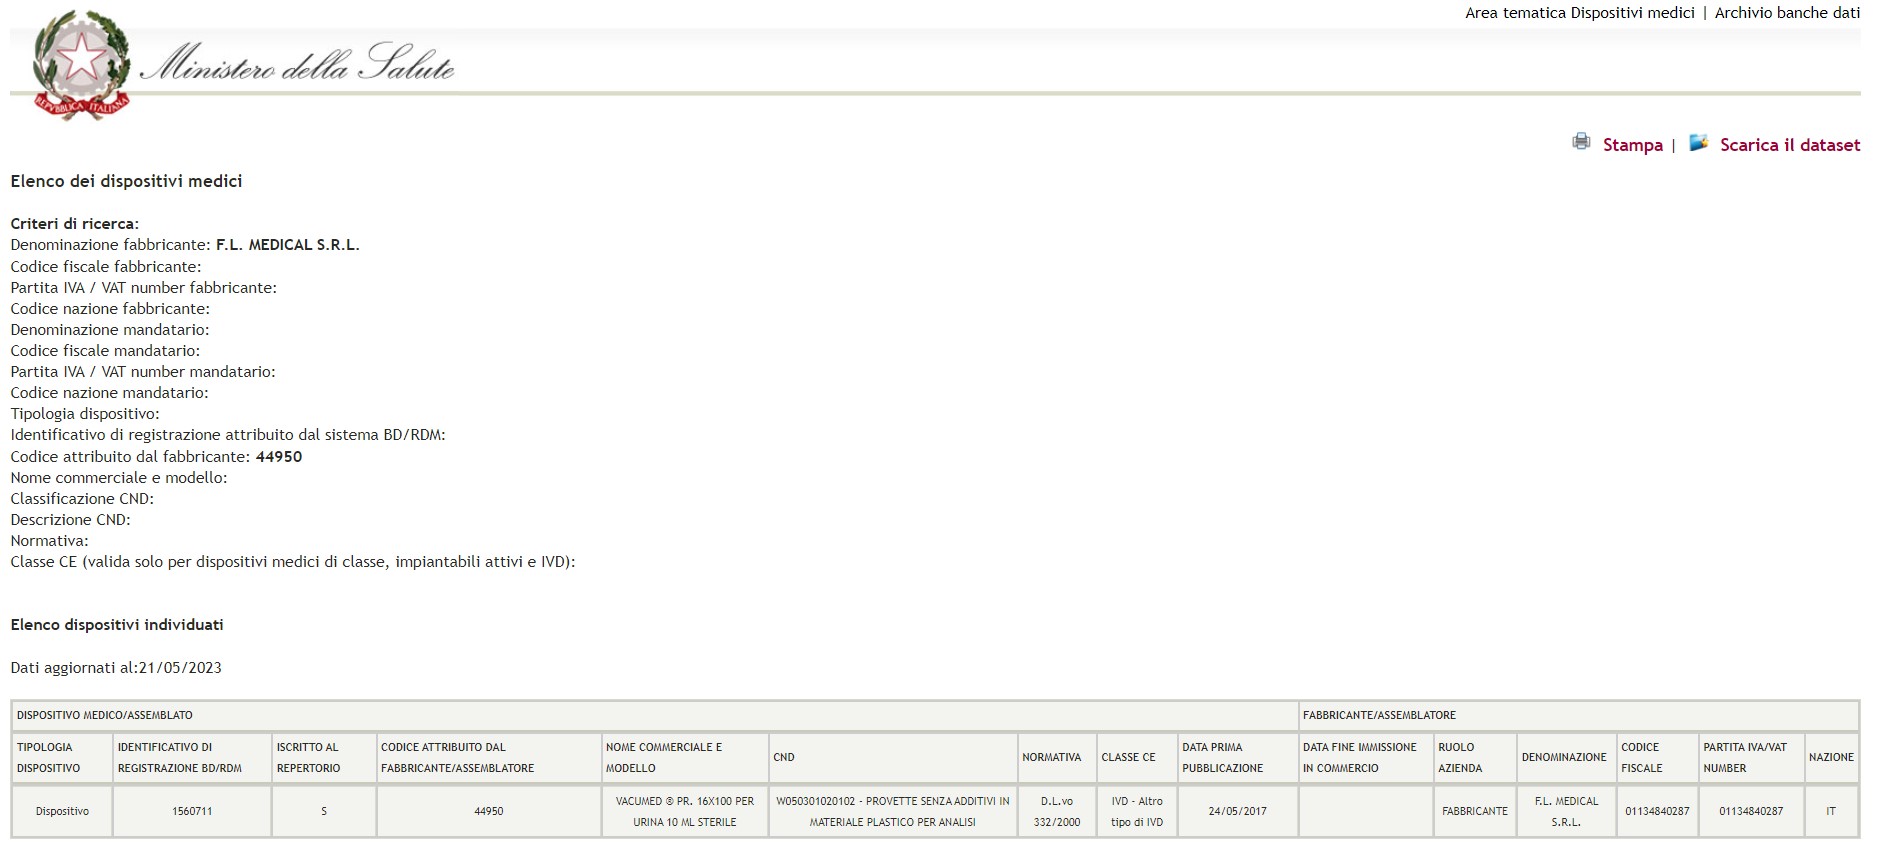Select the F.L. MEDICAL S.R.L. table cell
Viewport: 1880px width, 854px height.
(x=1565, y=811)
